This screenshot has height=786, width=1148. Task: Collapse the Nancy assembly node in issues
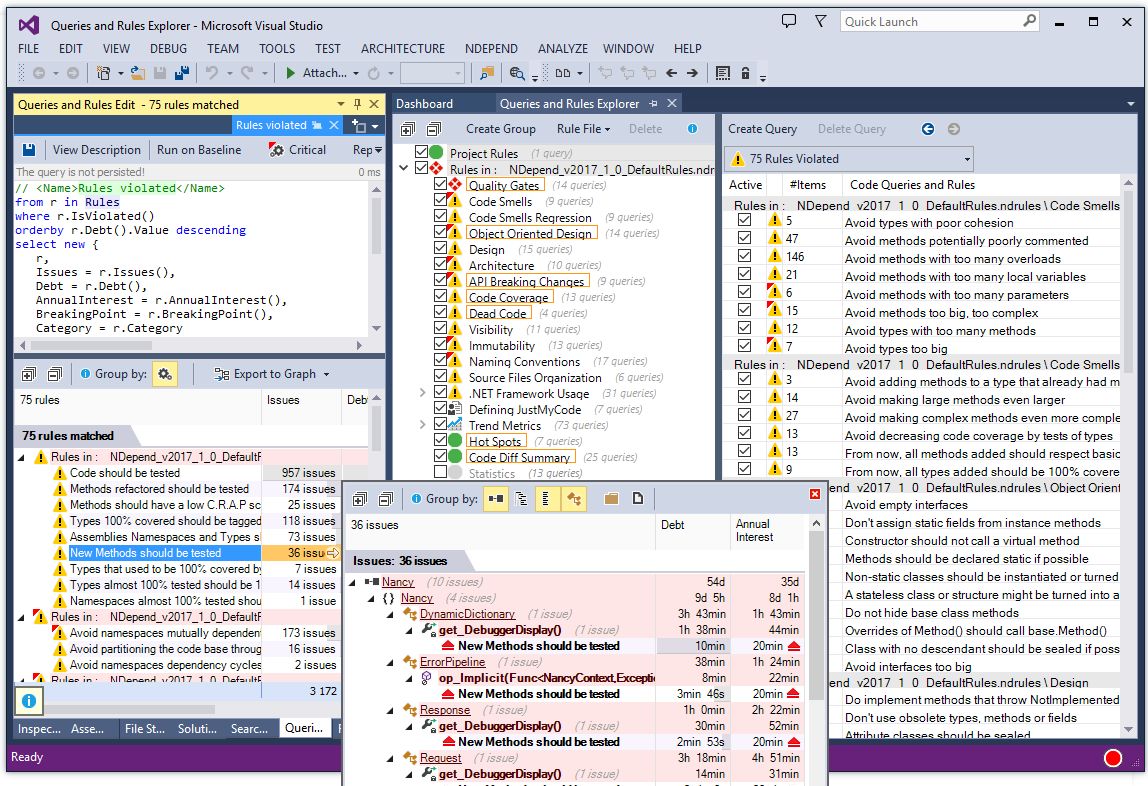pyautogui.click(x=354, y=582)
